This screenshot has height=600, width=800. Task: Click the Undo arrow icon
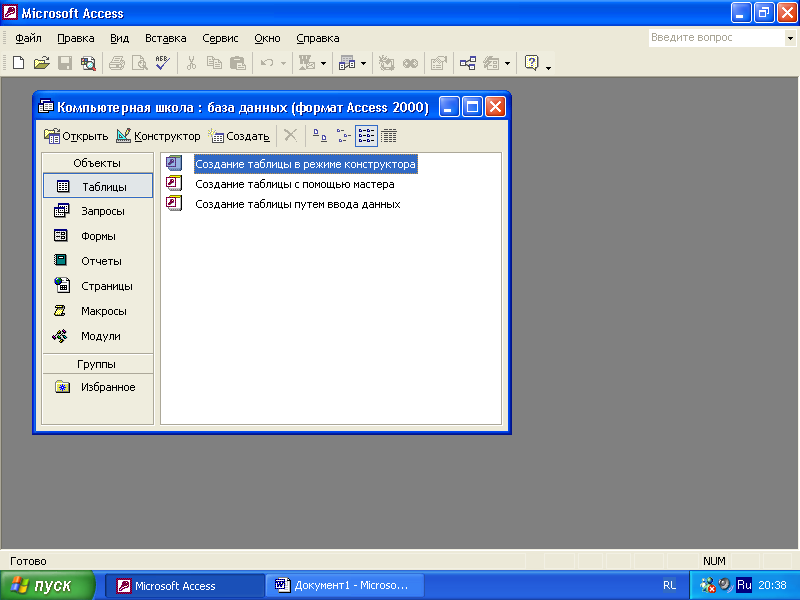pyautogui.click(x=267, y=63)
